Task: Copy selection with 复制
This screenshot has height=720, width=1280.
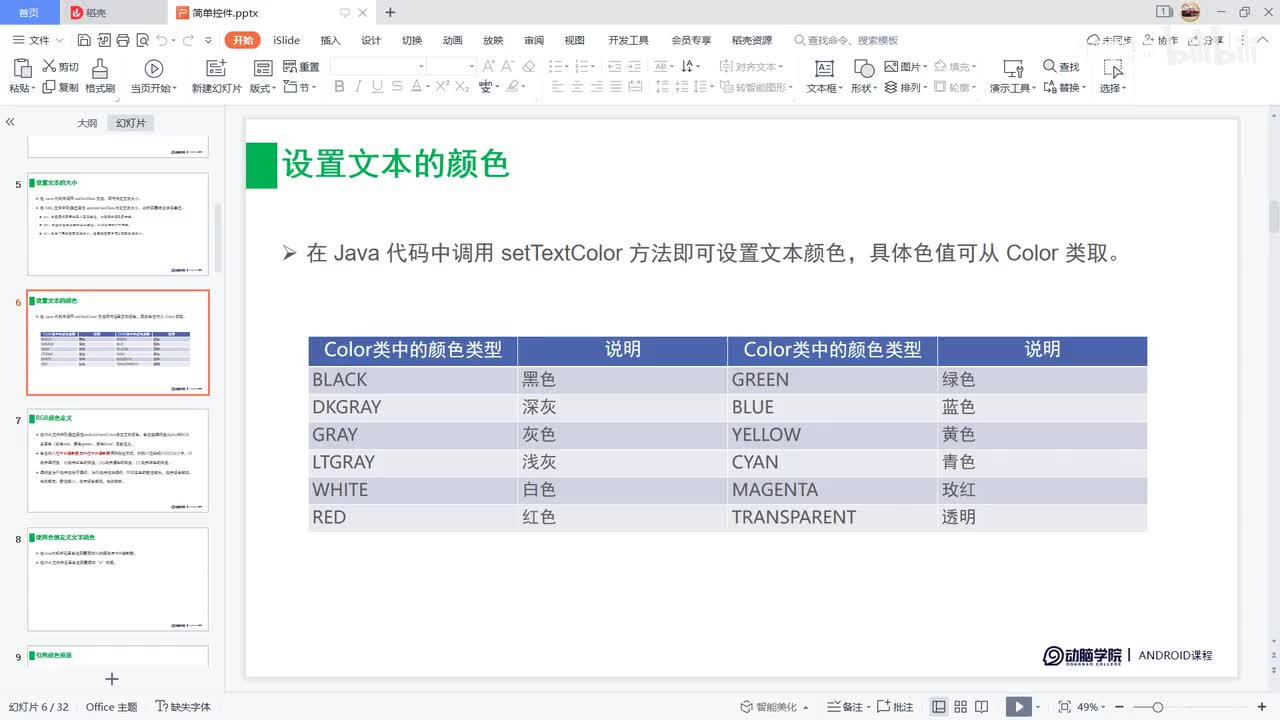Action: click(x=60, y=87)
